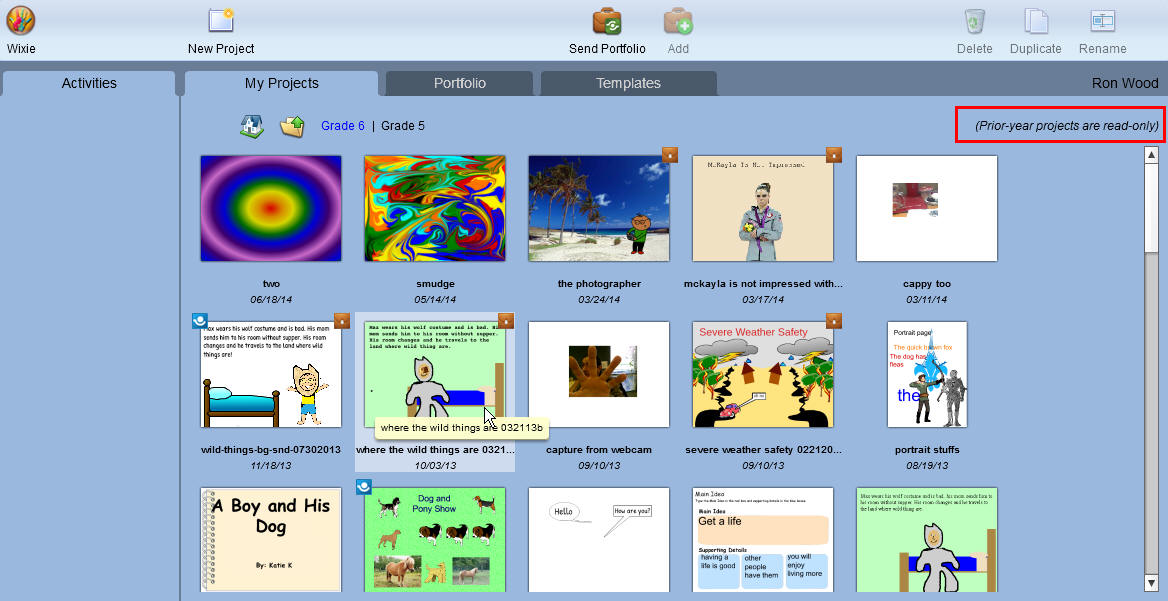Click the Add to portfolio icon
This screenshot has height=601, width=1168.
679,21
